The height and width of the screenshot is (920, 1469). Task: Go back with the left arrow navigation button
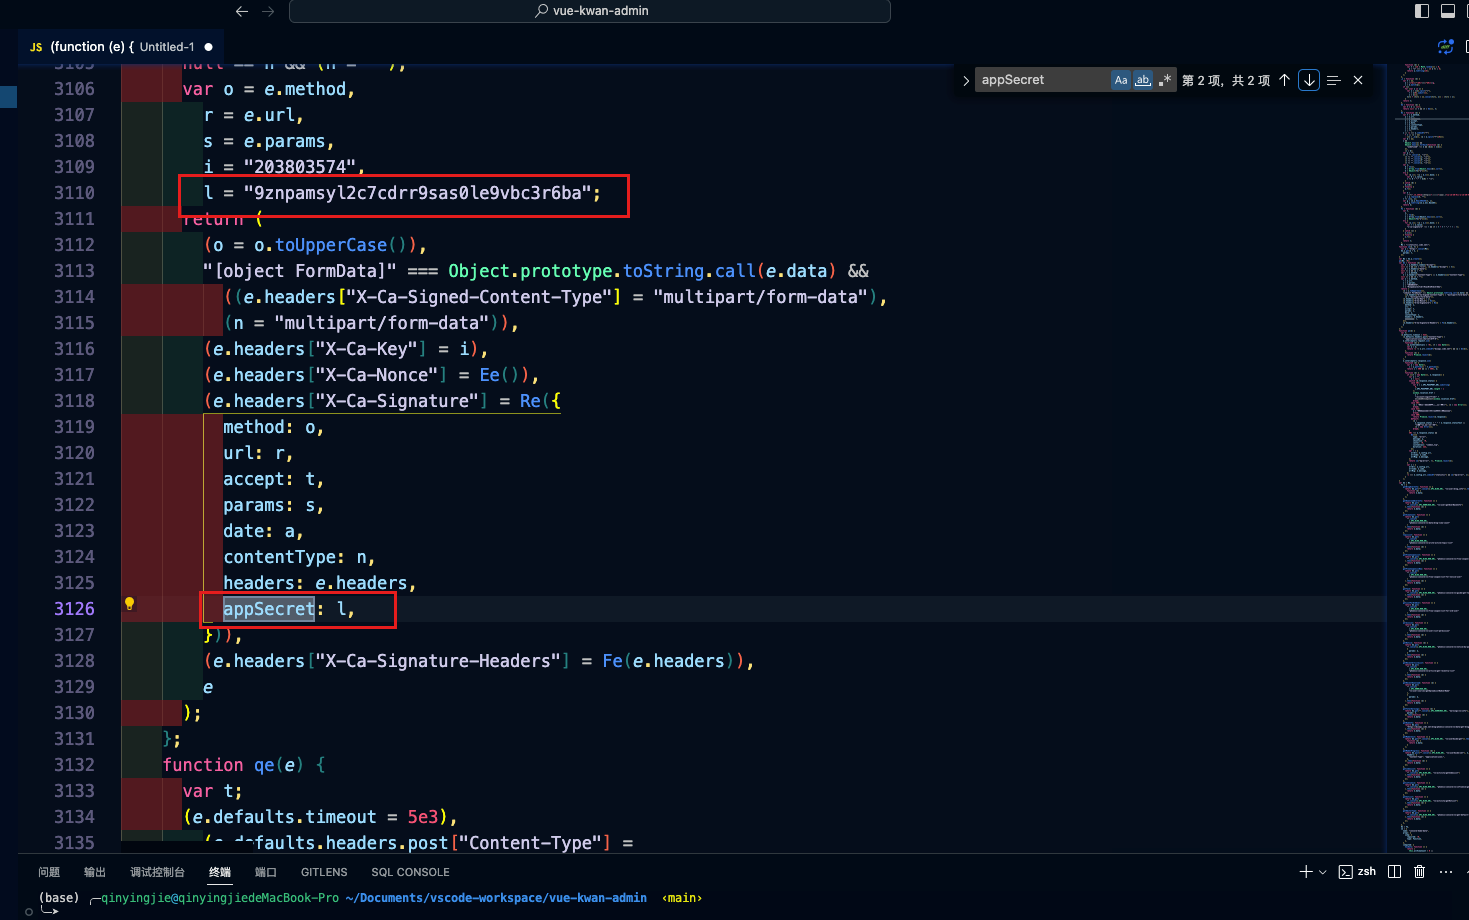coord(242,11)
